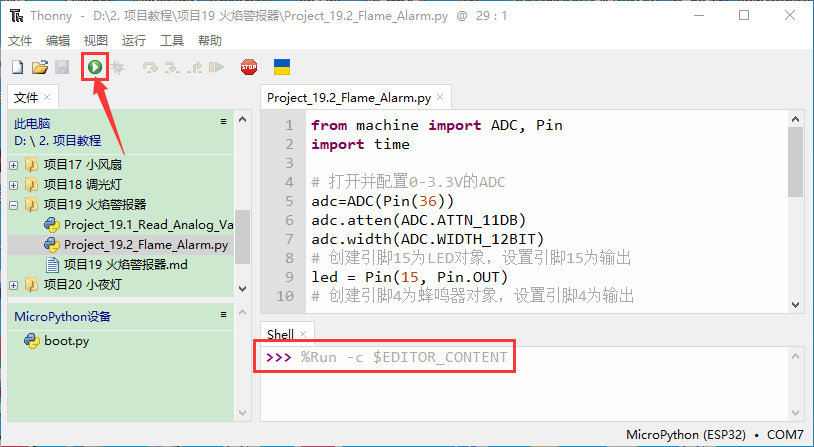Select the boot.py file on the device
Screen dimensions: 814x447
pos(66,340)
